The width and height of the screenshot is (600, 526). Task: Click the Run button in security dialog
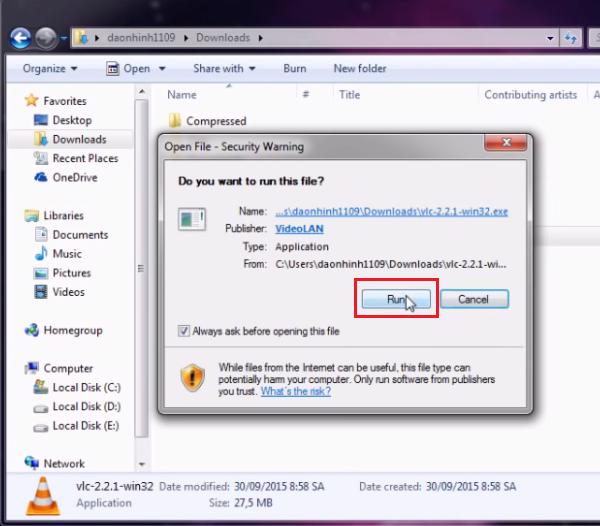[x=395, y=299]
